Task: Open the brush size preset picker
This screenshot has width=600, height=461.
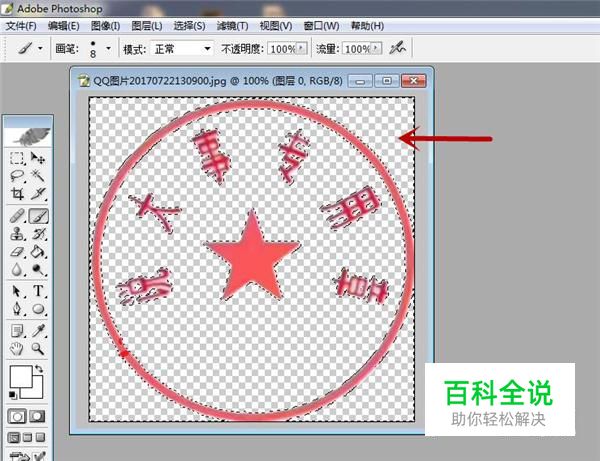Action: click(108, 49)
